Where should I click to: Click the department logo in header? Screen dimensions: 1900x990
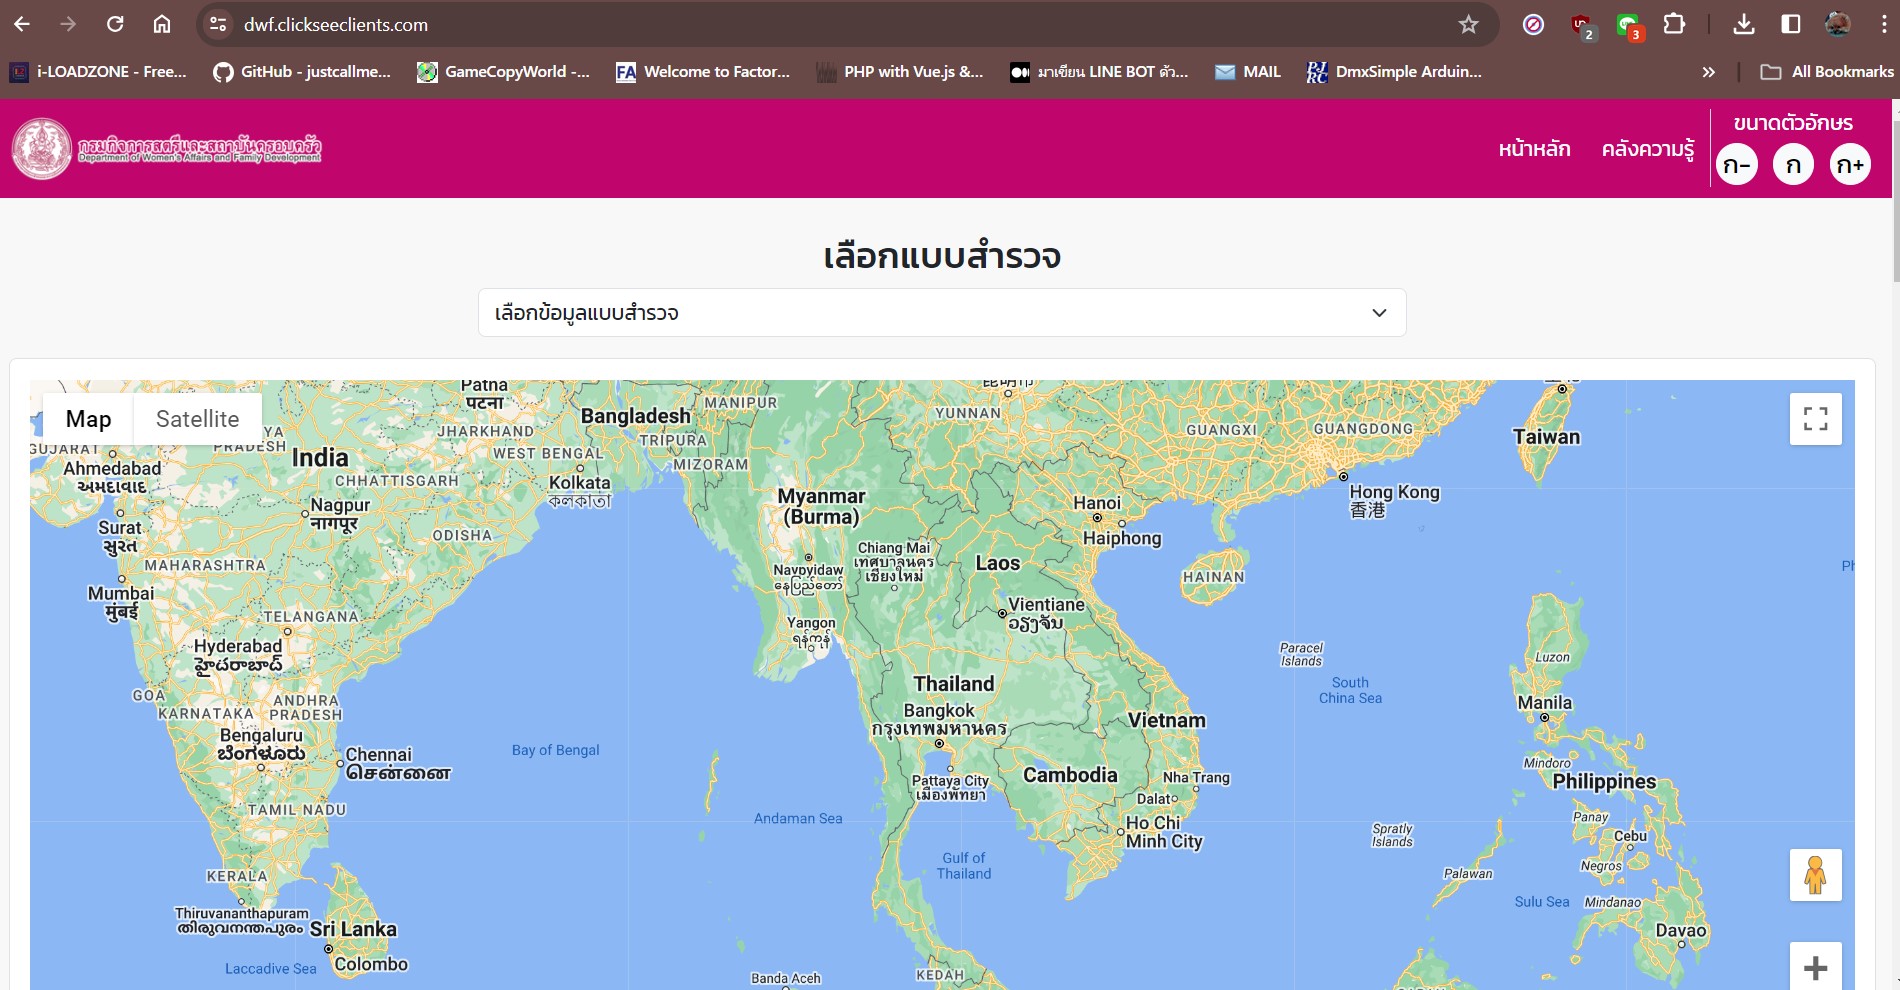pyautogui.click(x=167, y=149)
